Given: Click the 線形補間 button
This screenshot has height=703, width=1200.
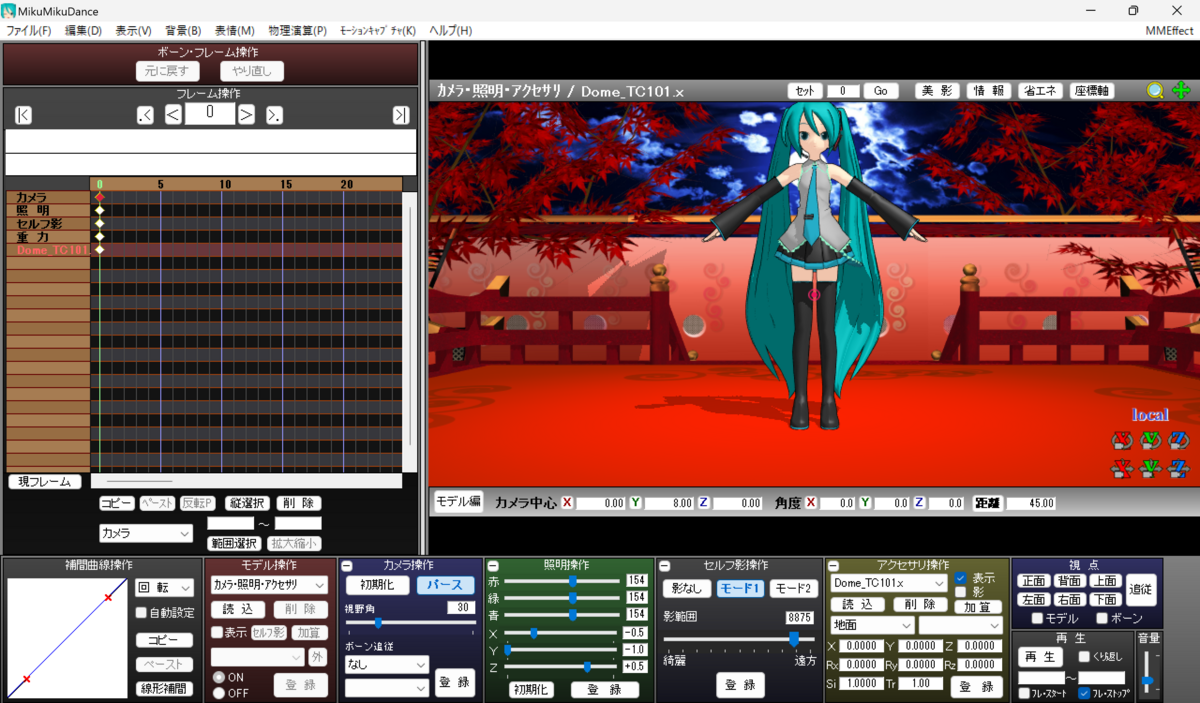Looking at the screenshot, I should (x=165, y=689).
